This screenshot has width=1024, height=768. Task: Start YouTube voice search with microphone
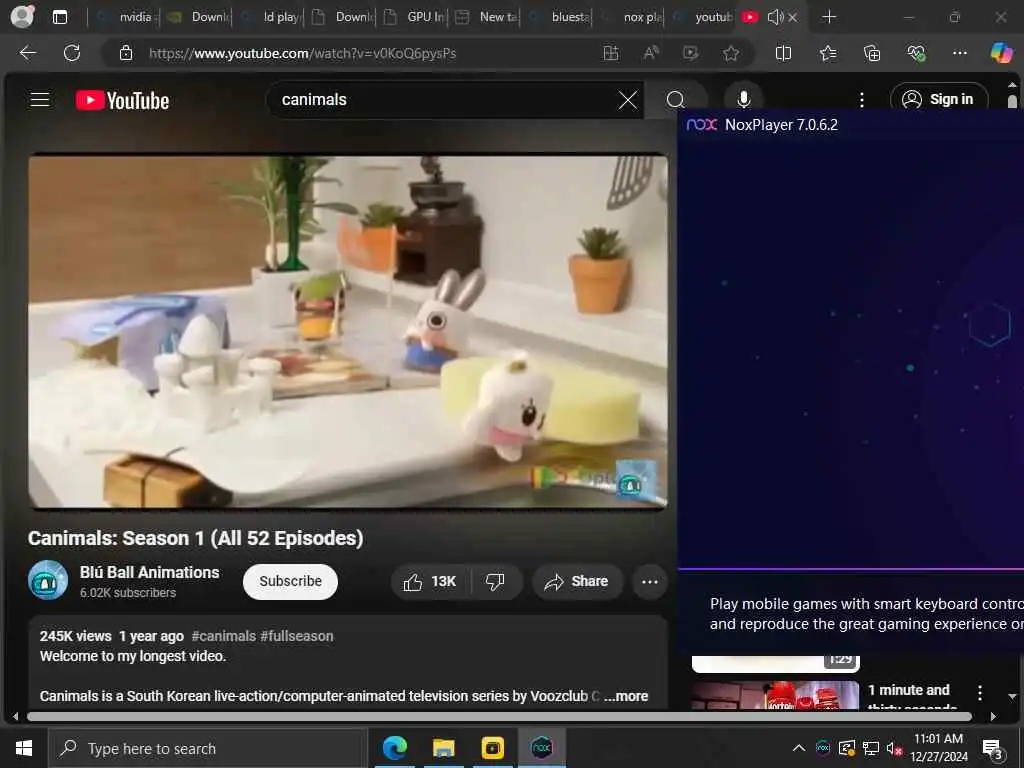[x=743, y=99]
